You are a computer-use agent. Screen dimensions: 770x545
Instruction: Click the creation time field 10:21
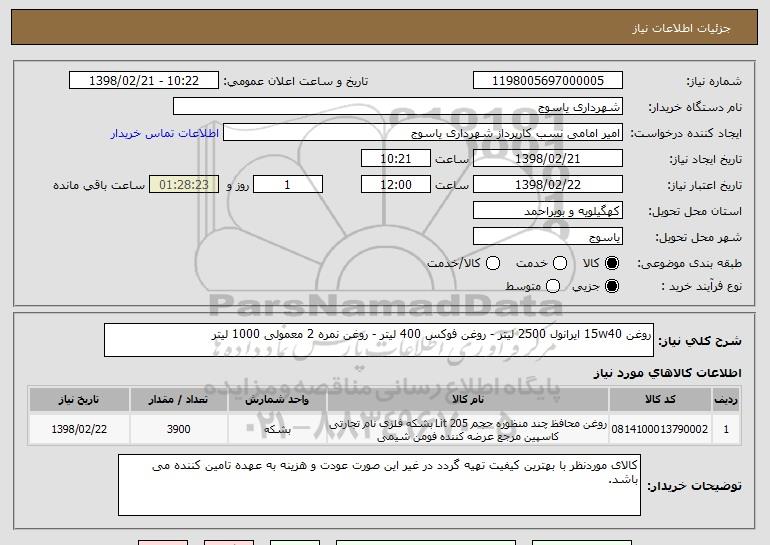[x=396, y=159]
